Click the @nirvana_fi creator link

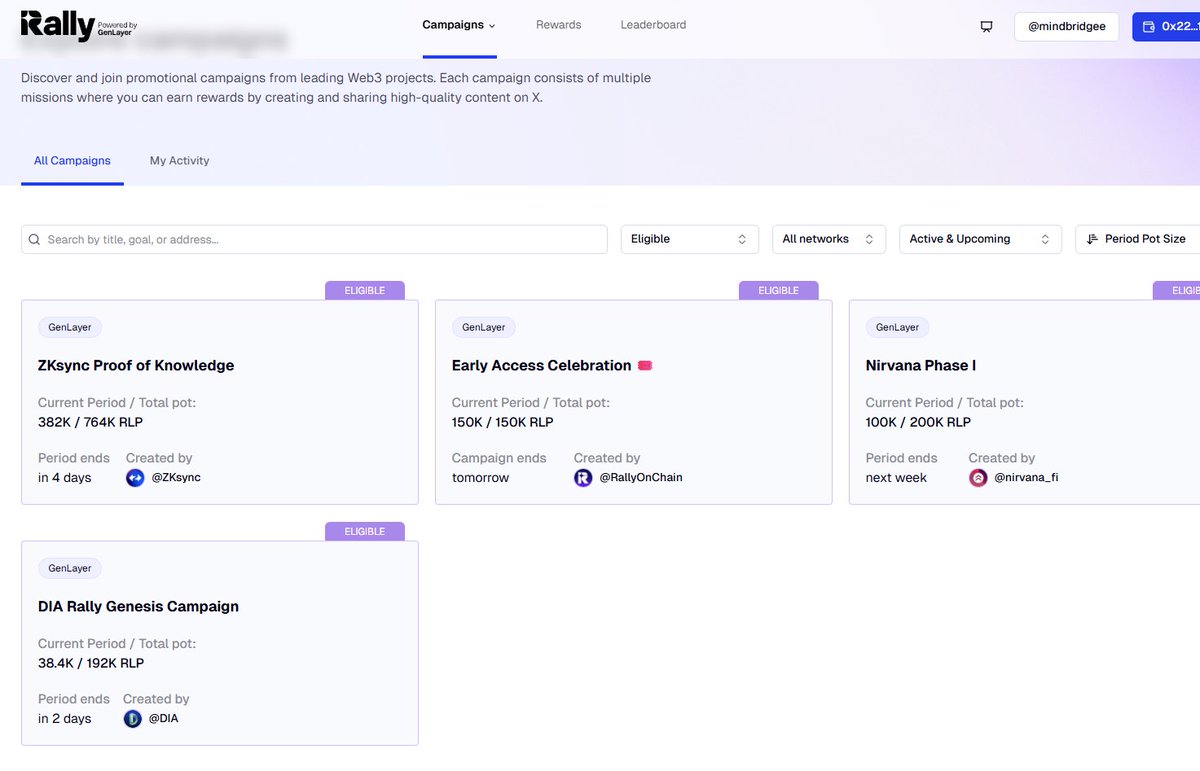(x=1026, y=478)
